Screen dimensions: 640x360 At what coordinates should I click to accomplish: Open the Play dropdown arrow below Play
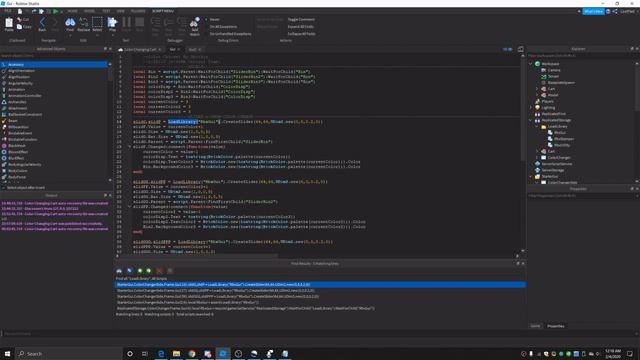coord(112,36)
